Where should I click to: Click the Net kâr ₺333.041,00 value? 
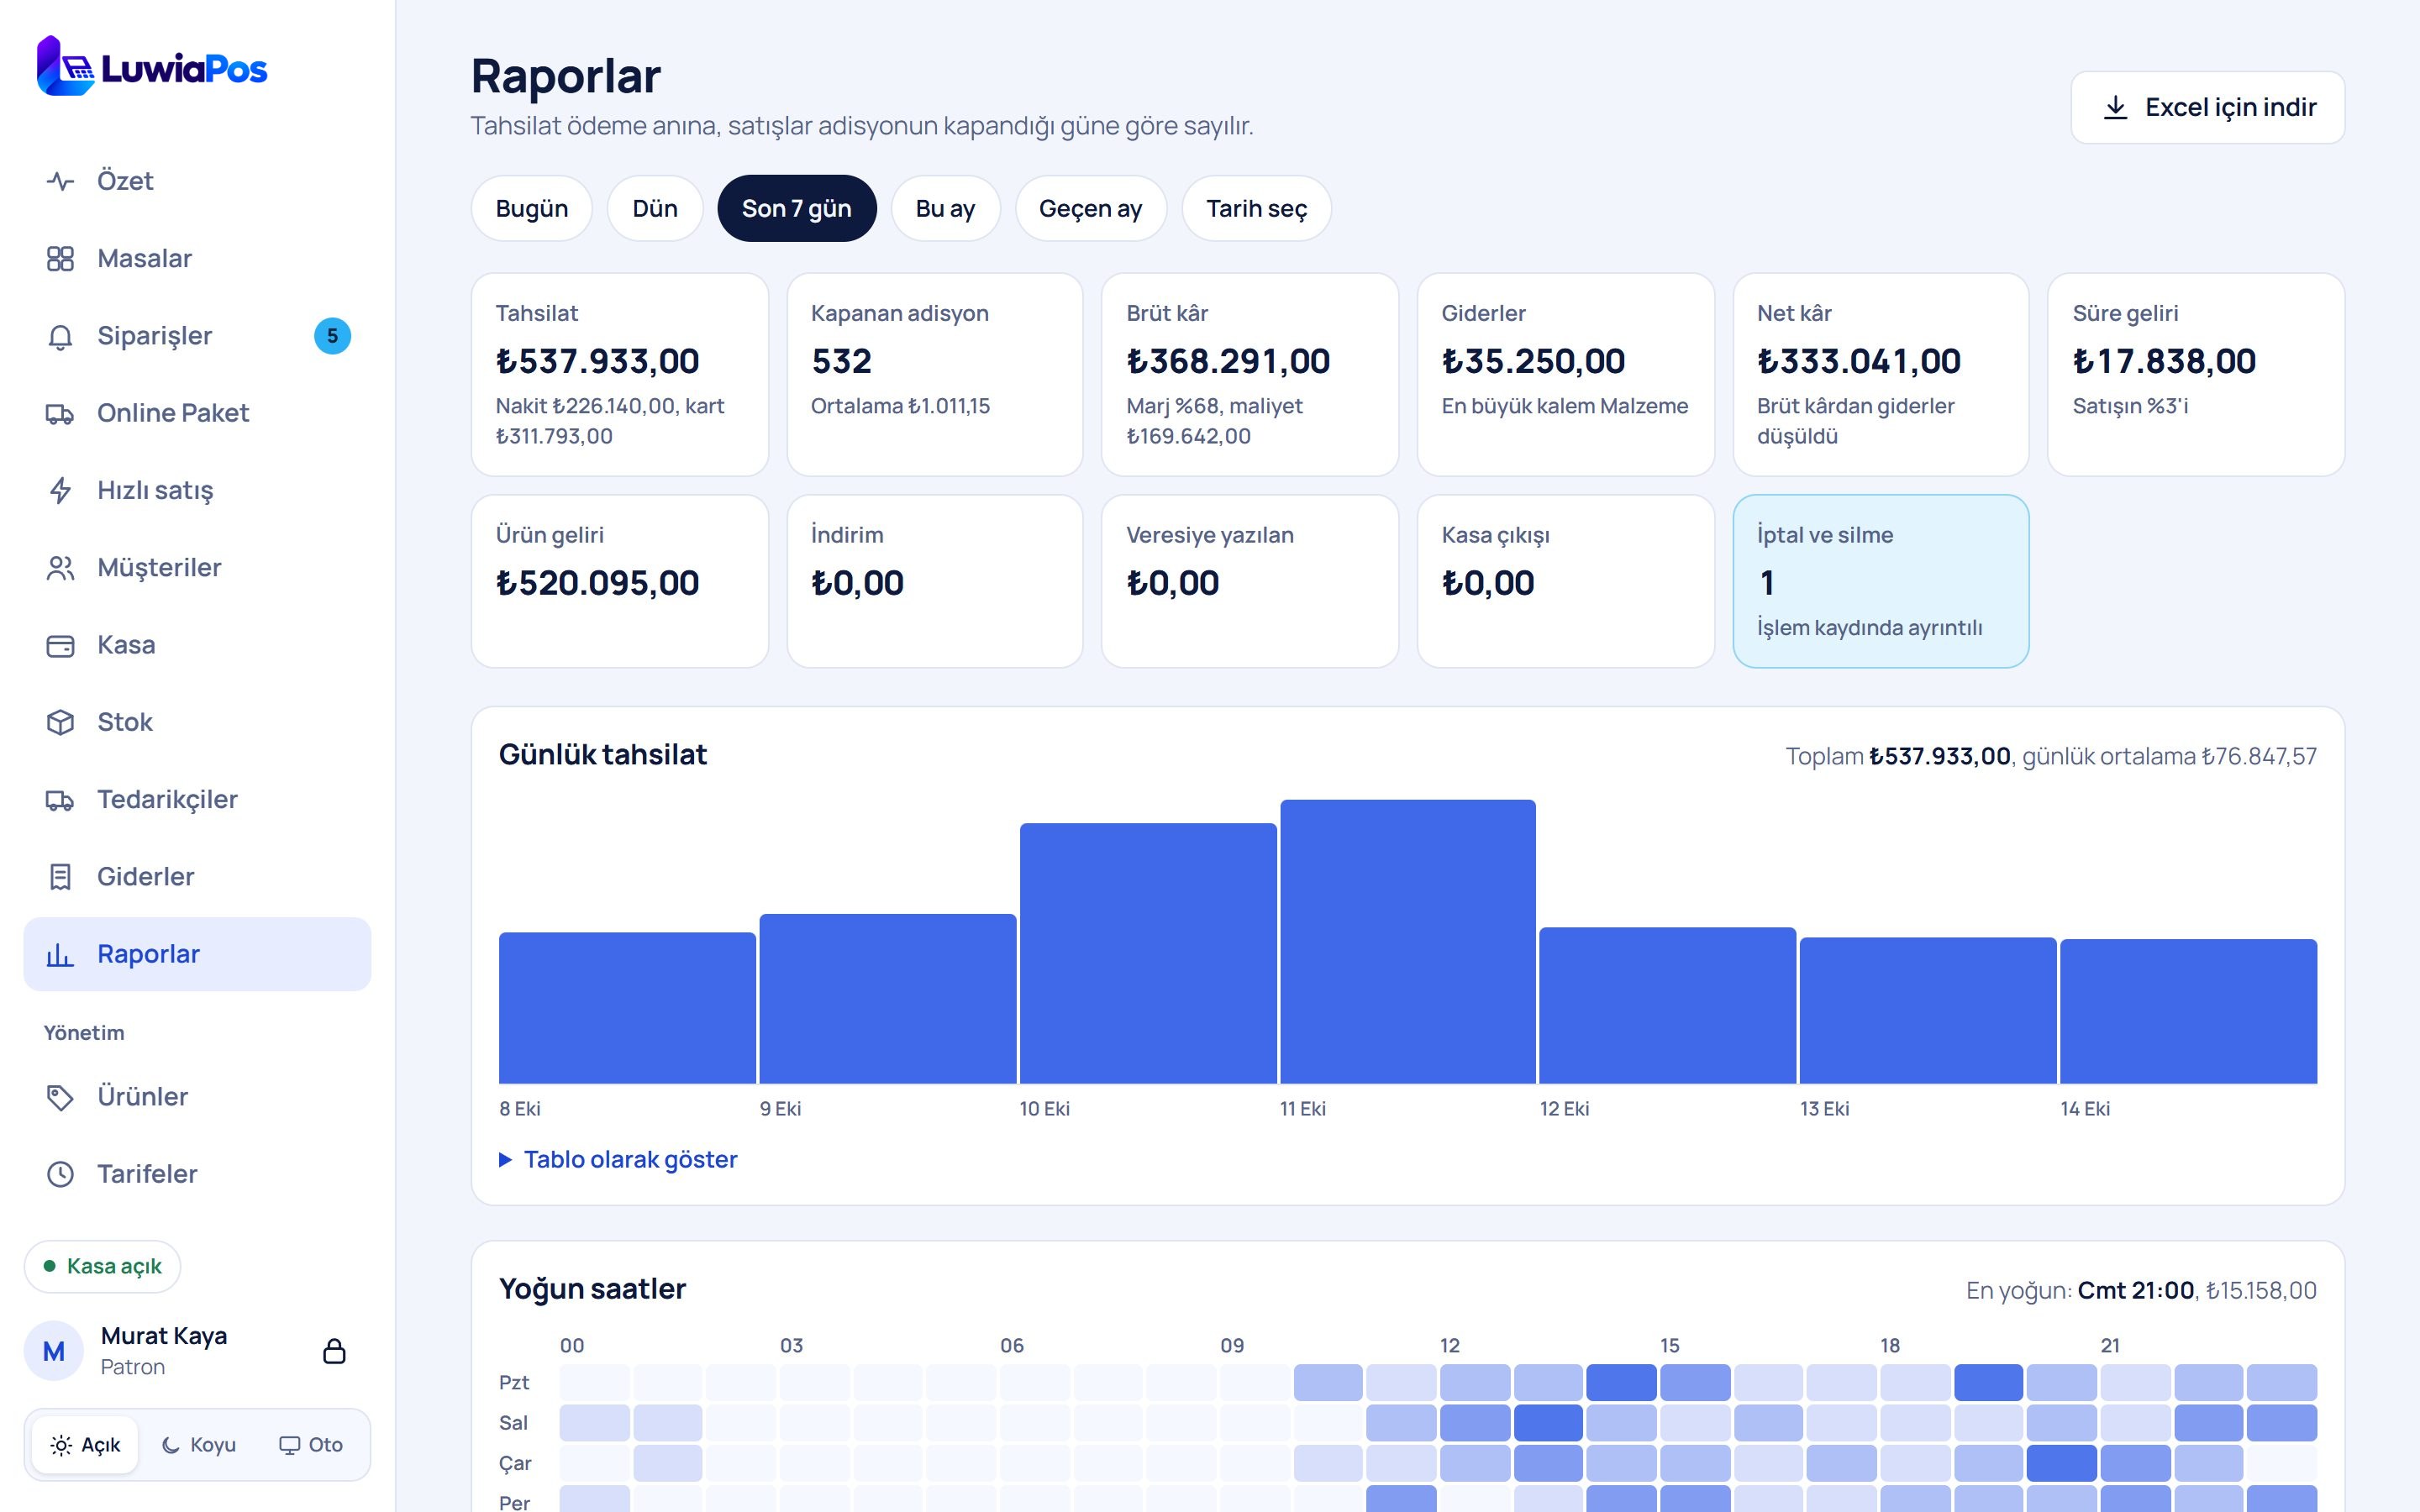[x=1858, y=361]
